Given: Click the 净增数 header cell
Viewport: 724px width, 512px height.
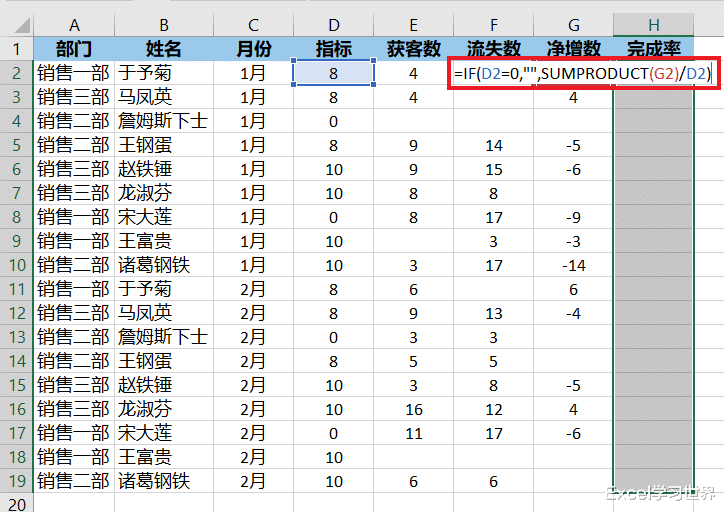Looking at the screenshot, I should pos(573,49).
